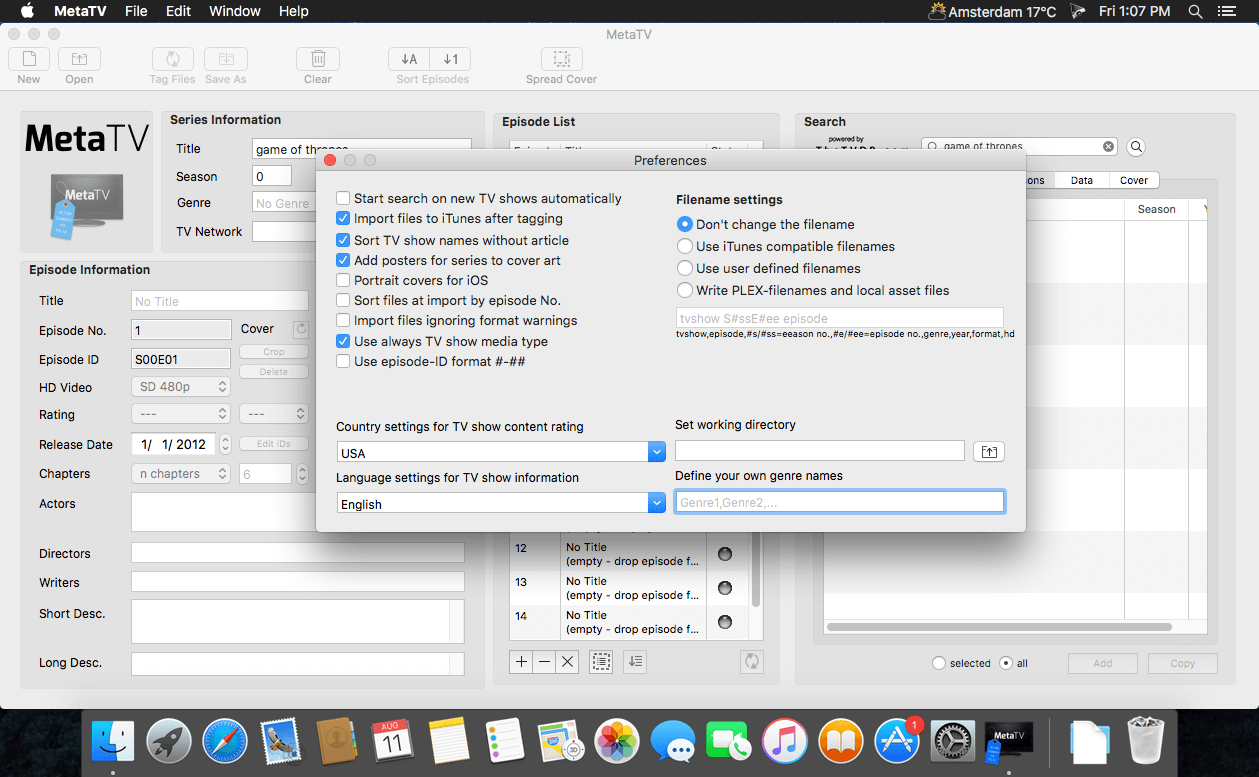Enable Import files ignoring format warnings
Screen dimensions: 1259x777
tap(344, 320)
